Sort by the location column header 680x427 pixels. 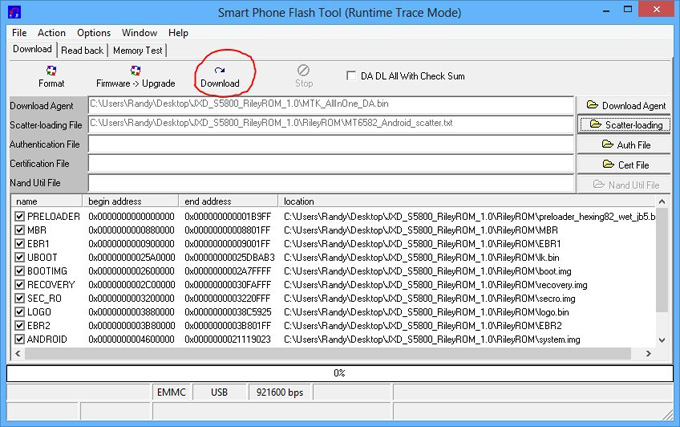[467, 201]
